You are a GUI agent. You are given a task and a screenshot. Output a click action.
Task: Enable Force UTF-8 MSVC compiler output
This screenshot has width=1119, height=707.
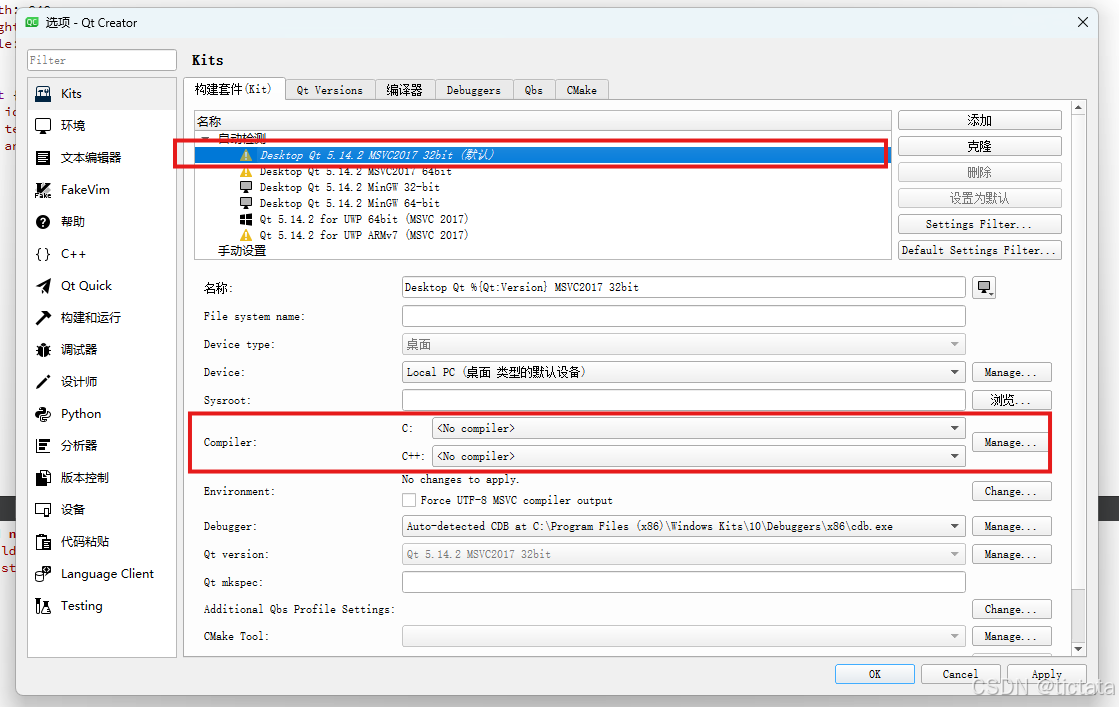[410, 501]
